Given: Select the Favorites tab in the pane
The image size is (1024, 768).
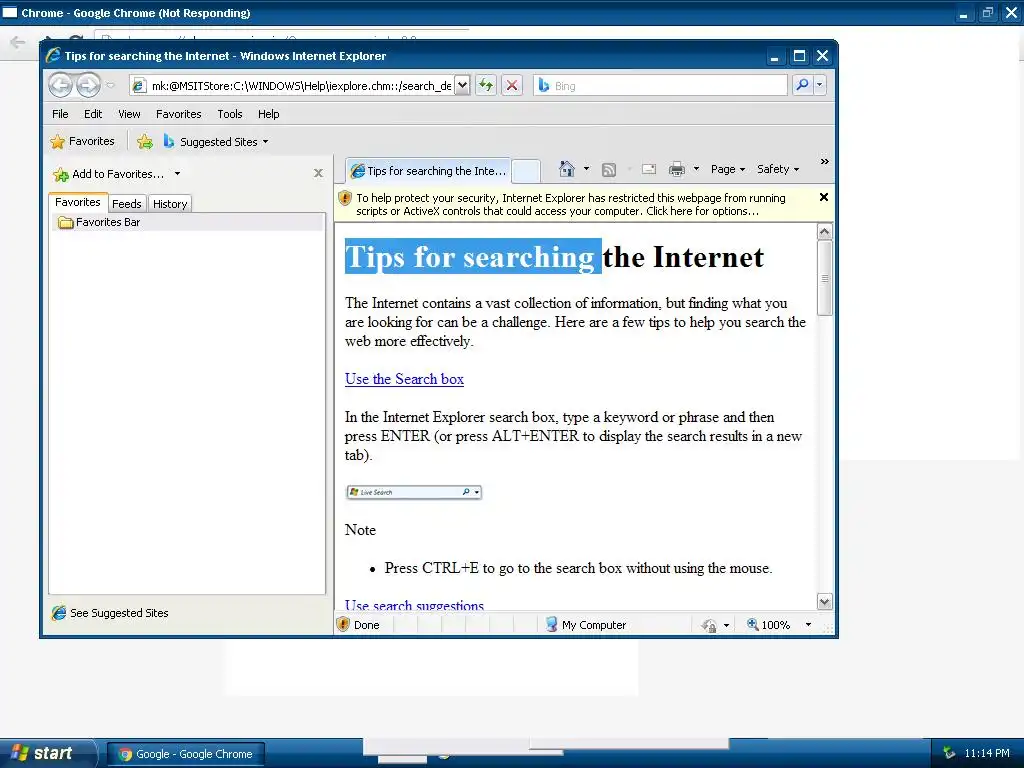Looking at the screenshot, I should 78,202.
